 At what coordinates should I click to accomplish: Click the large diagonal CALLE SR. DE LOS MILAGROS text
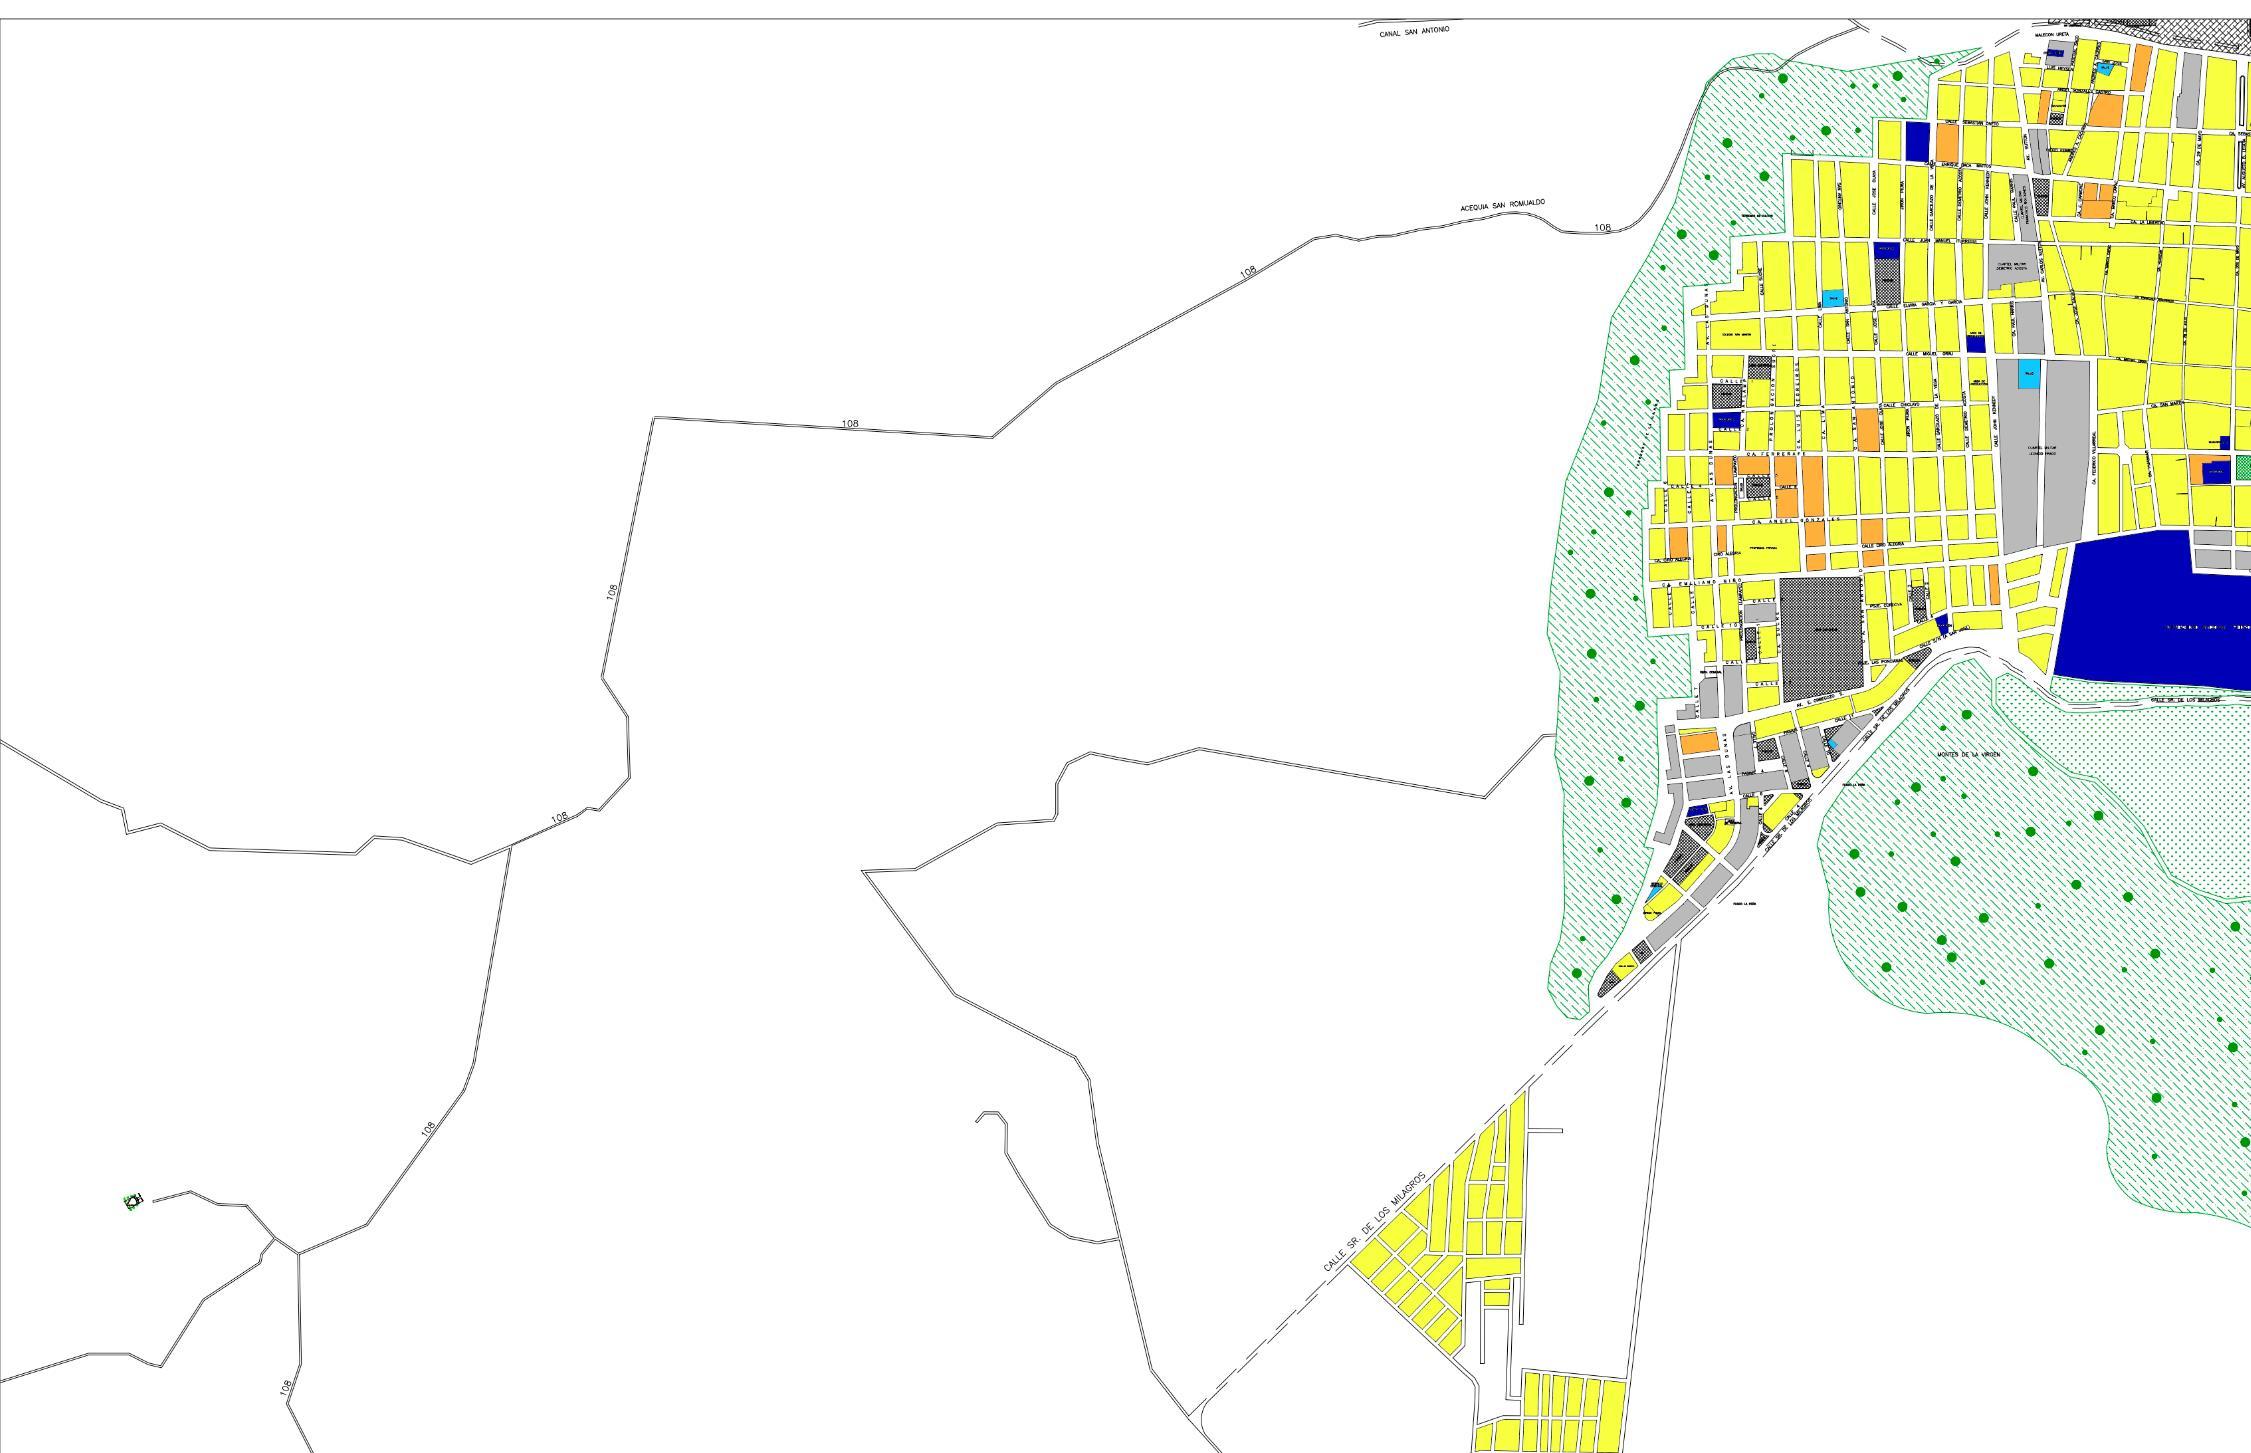coord(1373,1219)
